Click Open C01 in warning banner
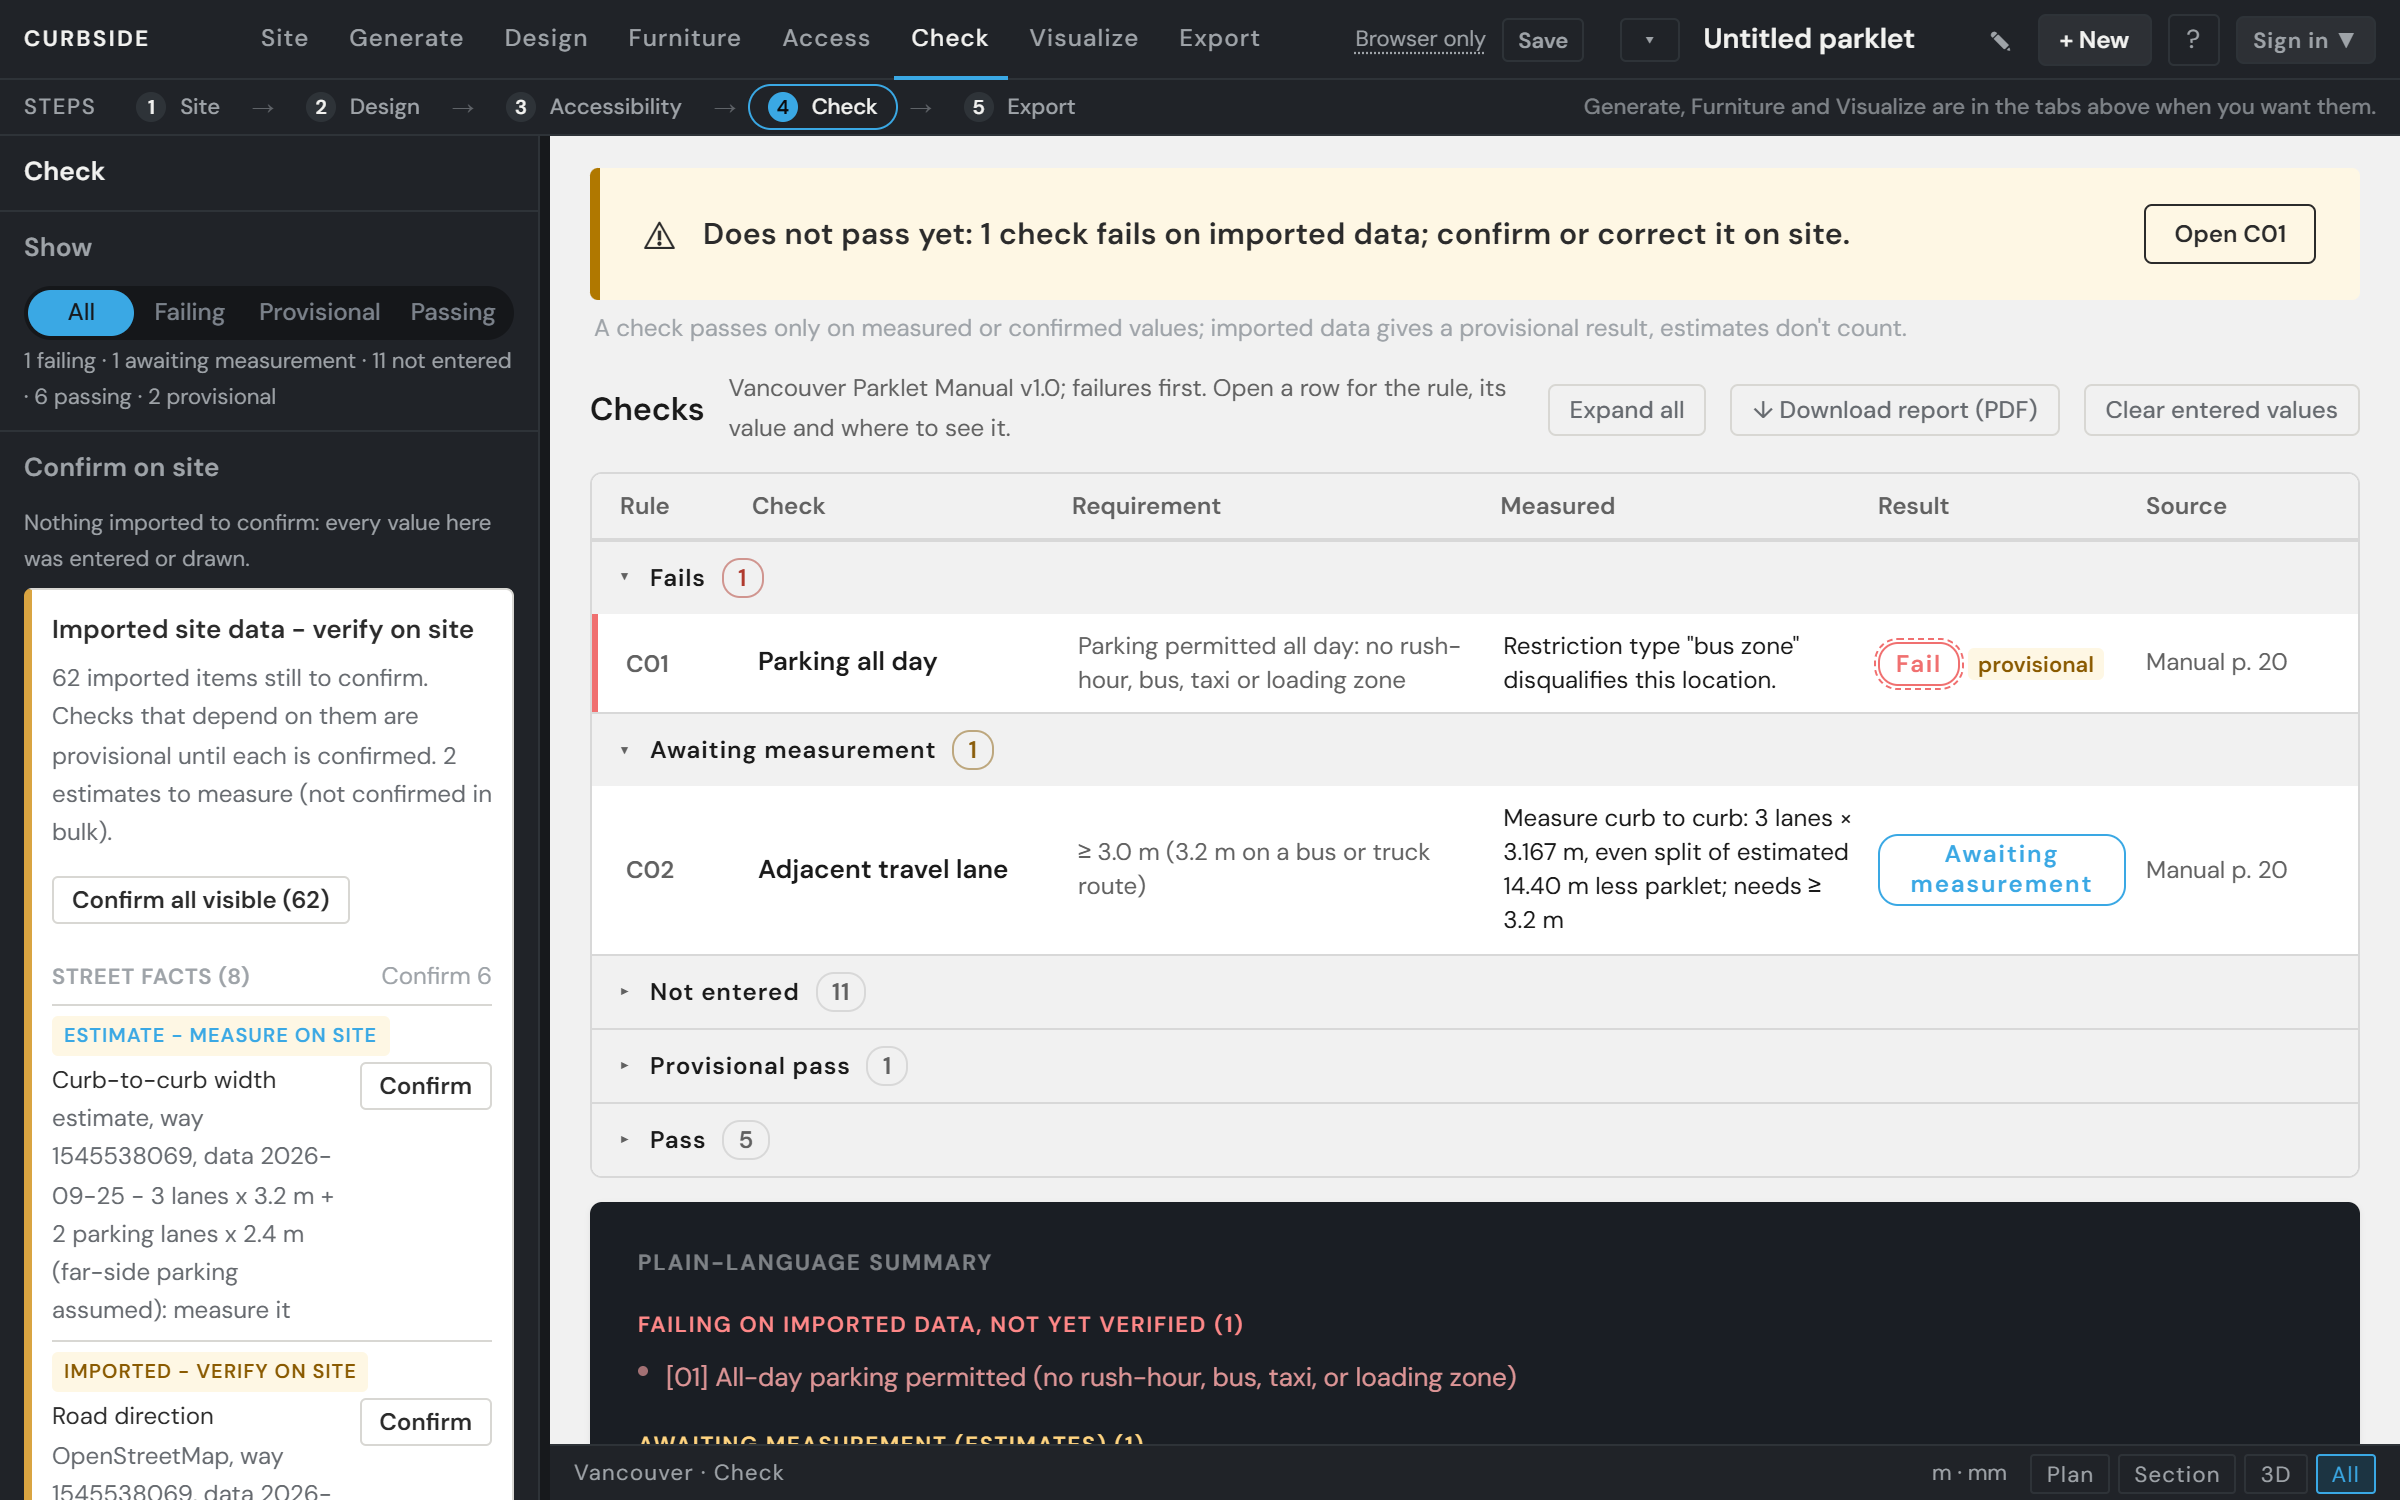This screenshot has width=2400, height=1500. [x=2229, y=234]
